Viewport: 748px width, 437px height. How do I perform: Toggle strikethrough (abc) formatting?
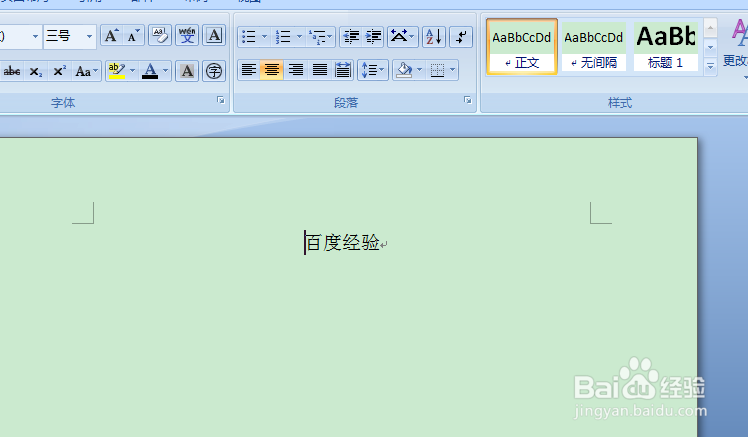12,72
